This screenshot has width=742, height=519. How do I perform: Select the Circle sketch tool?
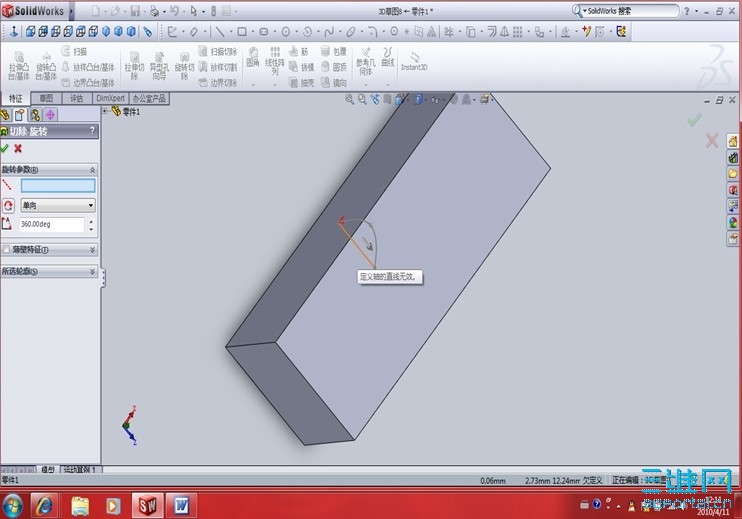coord(286,32)
